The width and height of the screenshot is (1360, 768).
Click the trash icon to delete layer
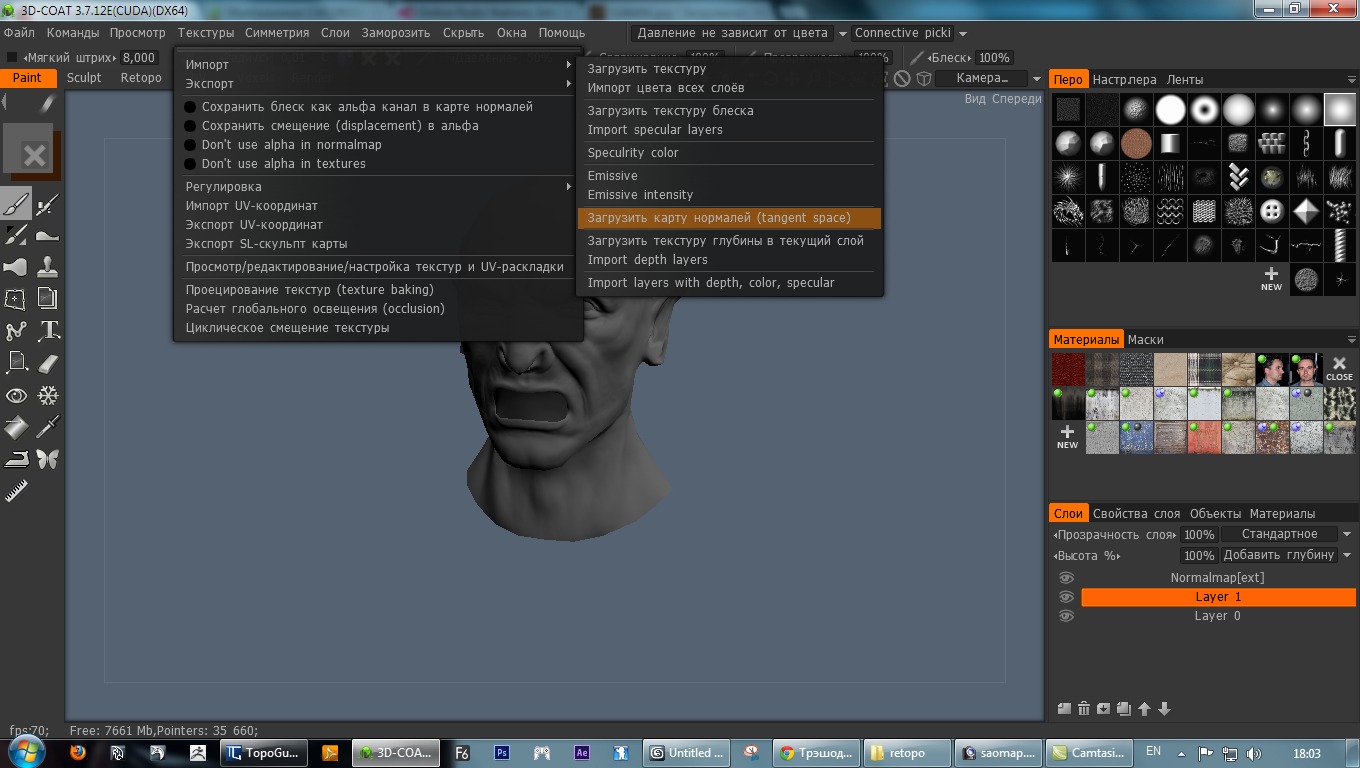click(x=1083, y=709)
